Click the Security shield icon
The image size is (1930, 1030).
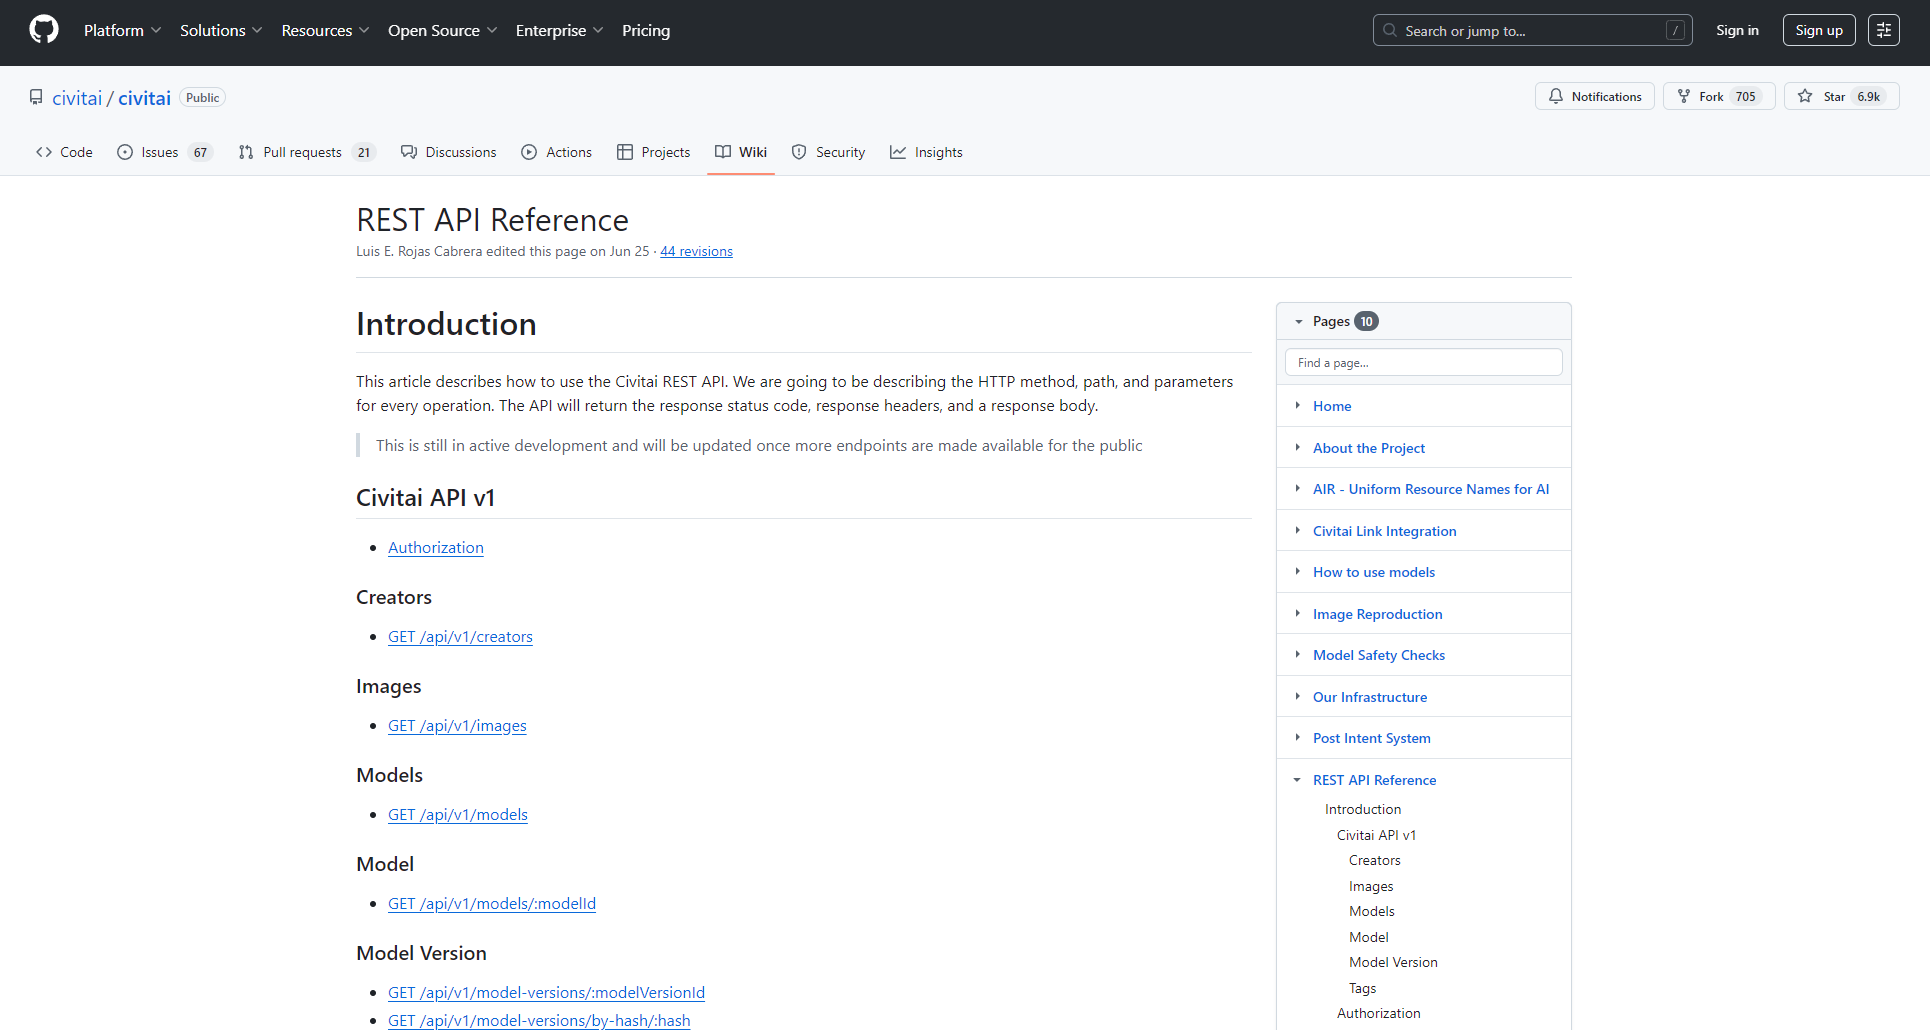coord(799,152)
